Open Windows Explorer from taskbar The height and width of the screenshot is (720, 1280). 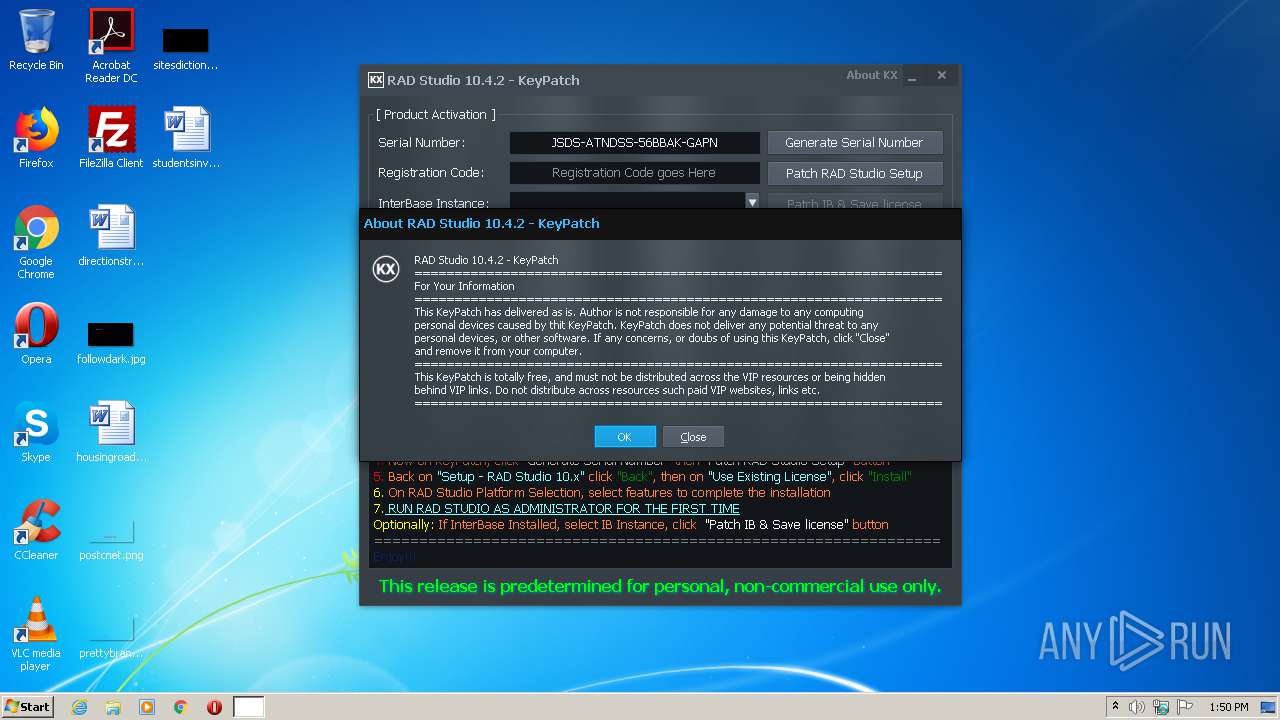coord(113,707)
